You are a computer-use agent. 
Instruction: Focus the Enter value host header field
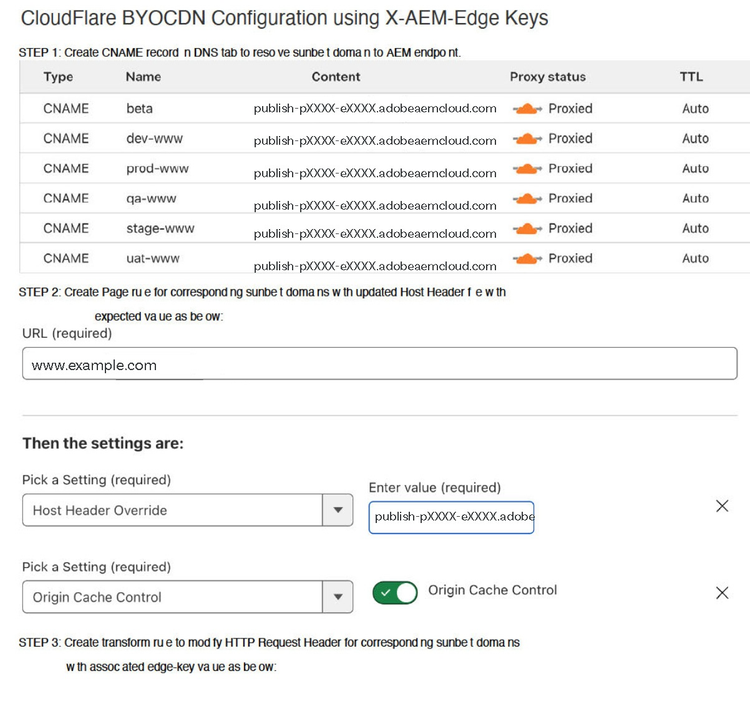451,517
